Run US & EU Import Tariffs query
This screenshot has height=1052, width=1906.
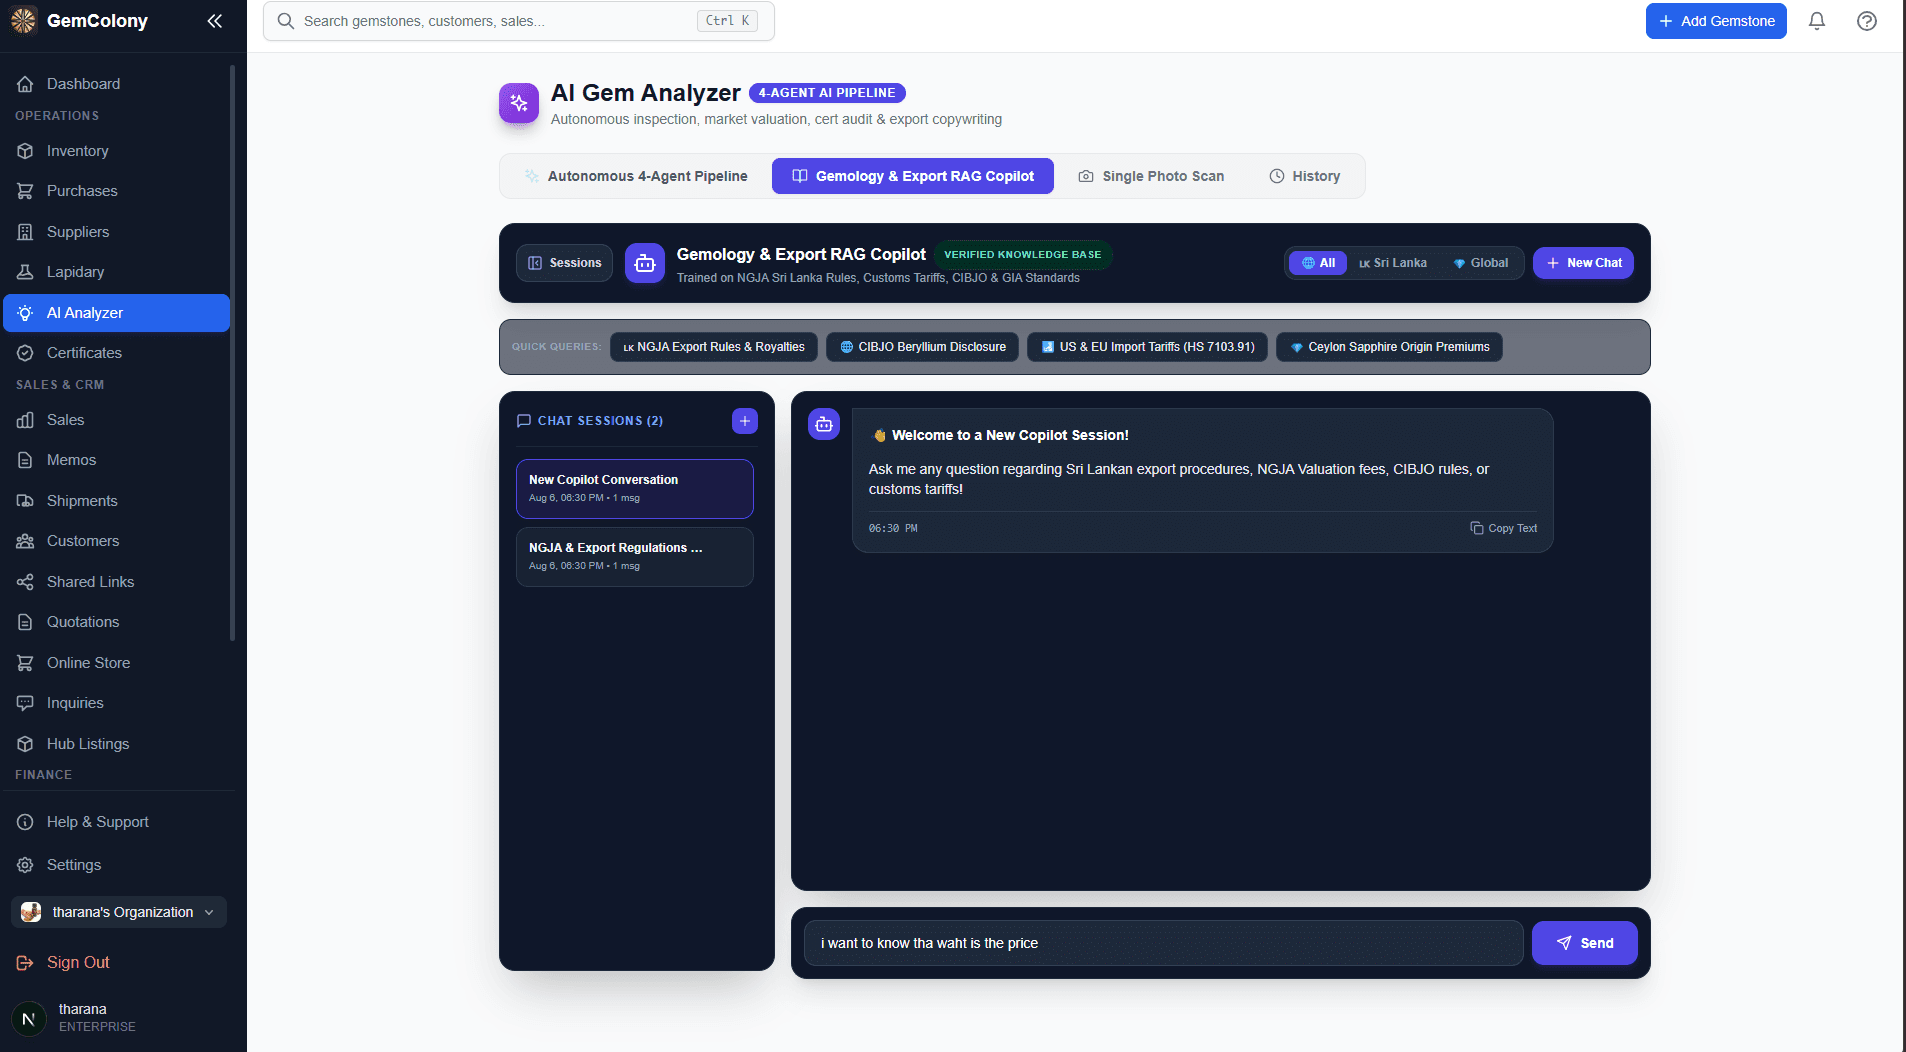1148,347
